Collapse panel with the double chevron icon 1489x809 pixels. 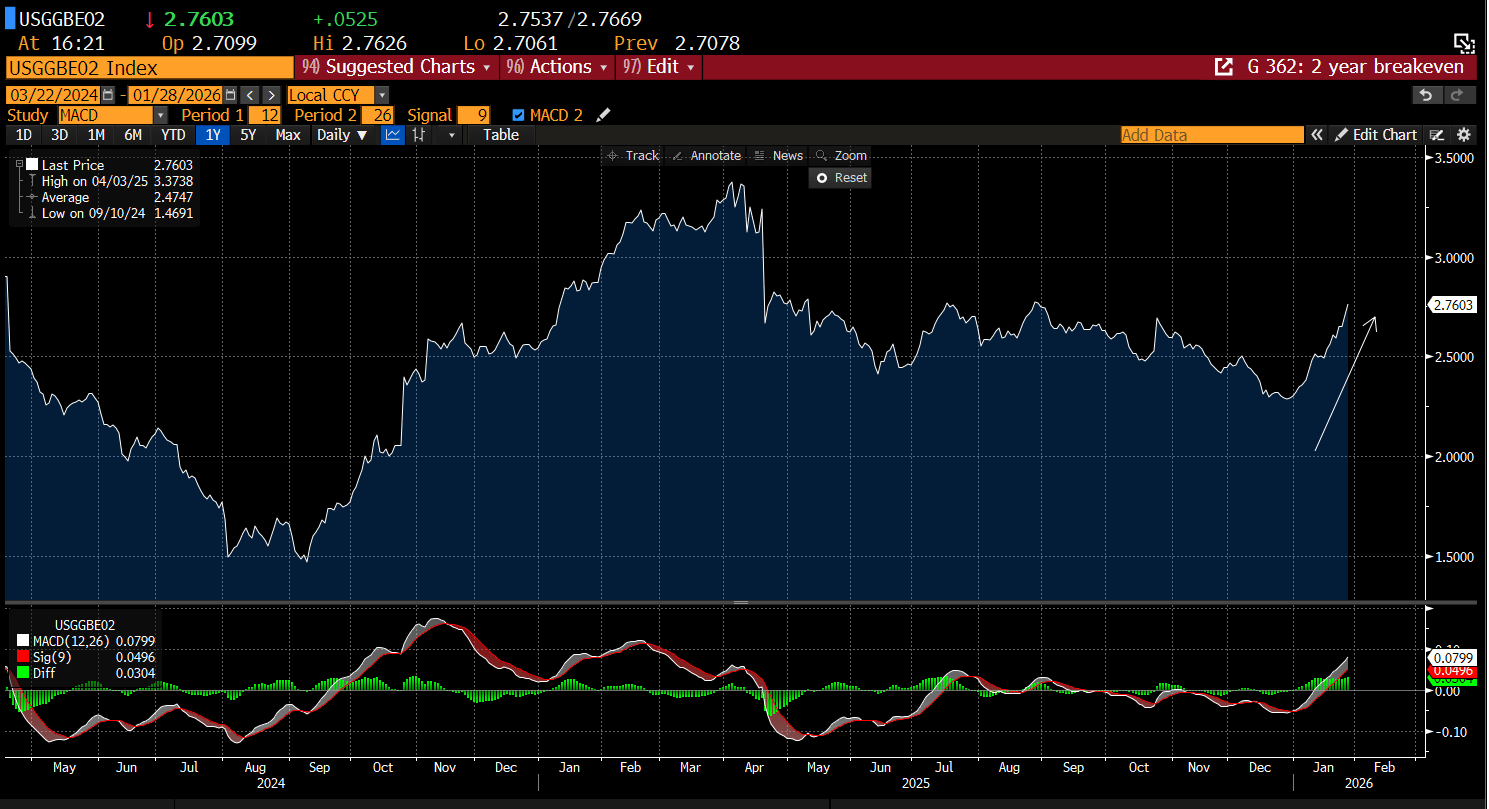(x=1317, y=135)
